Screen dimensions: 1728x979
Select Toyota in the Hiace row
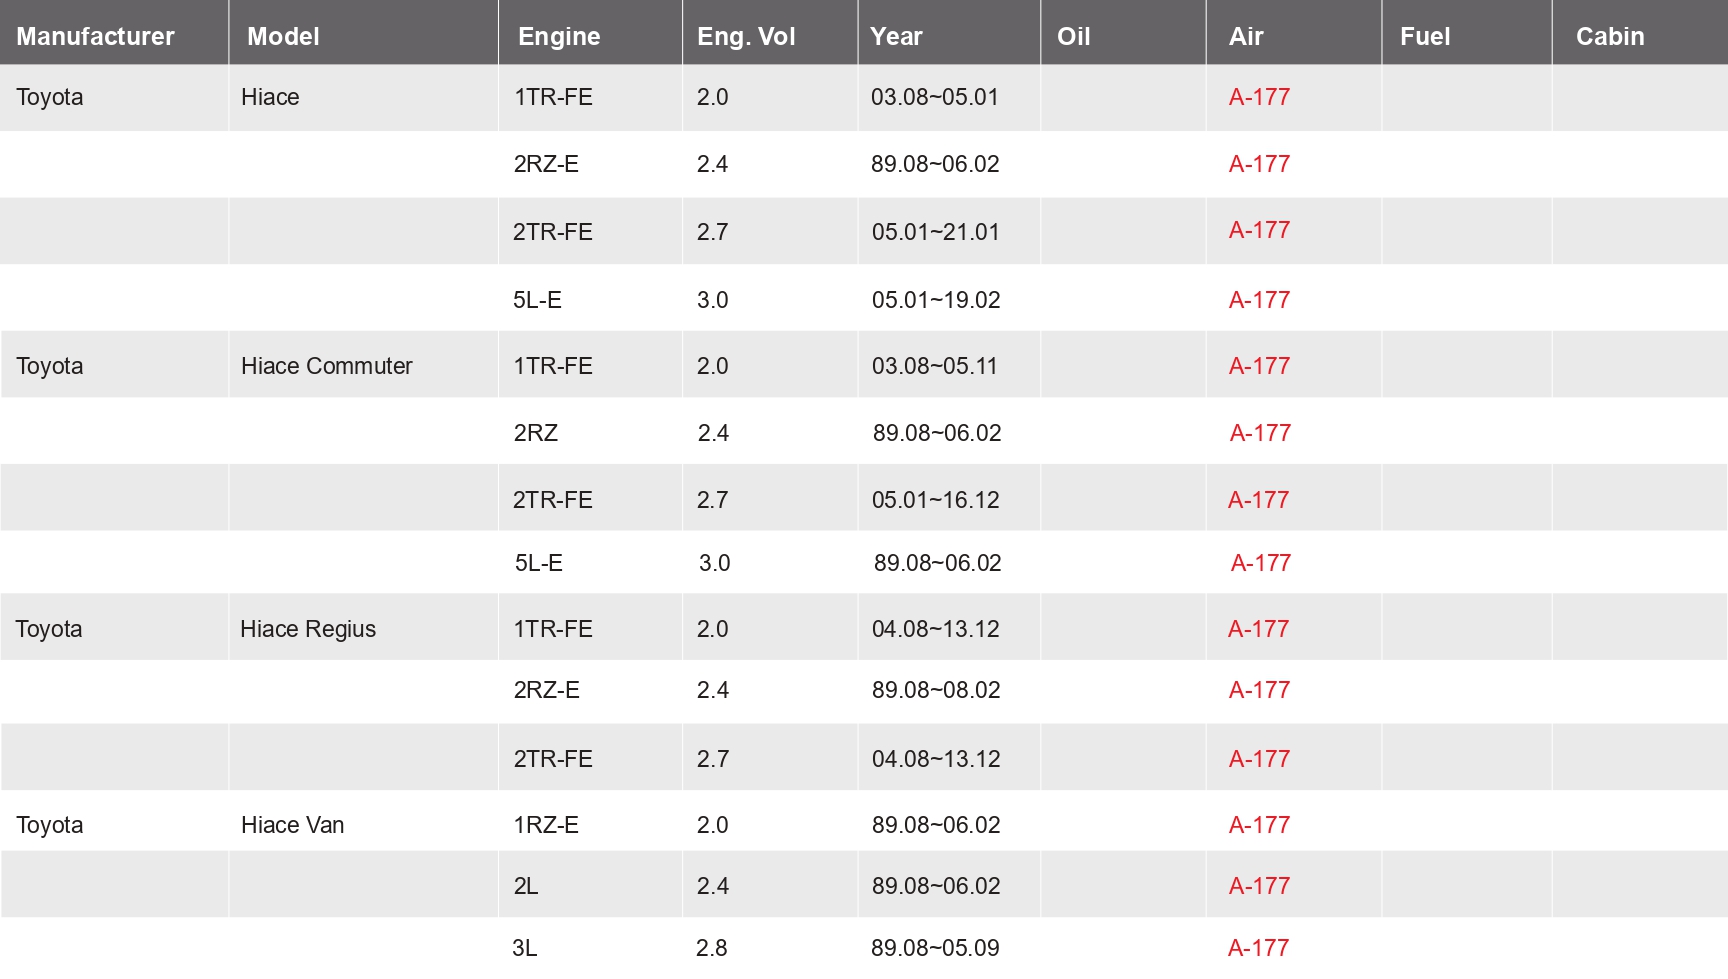(x=49, y=97)
